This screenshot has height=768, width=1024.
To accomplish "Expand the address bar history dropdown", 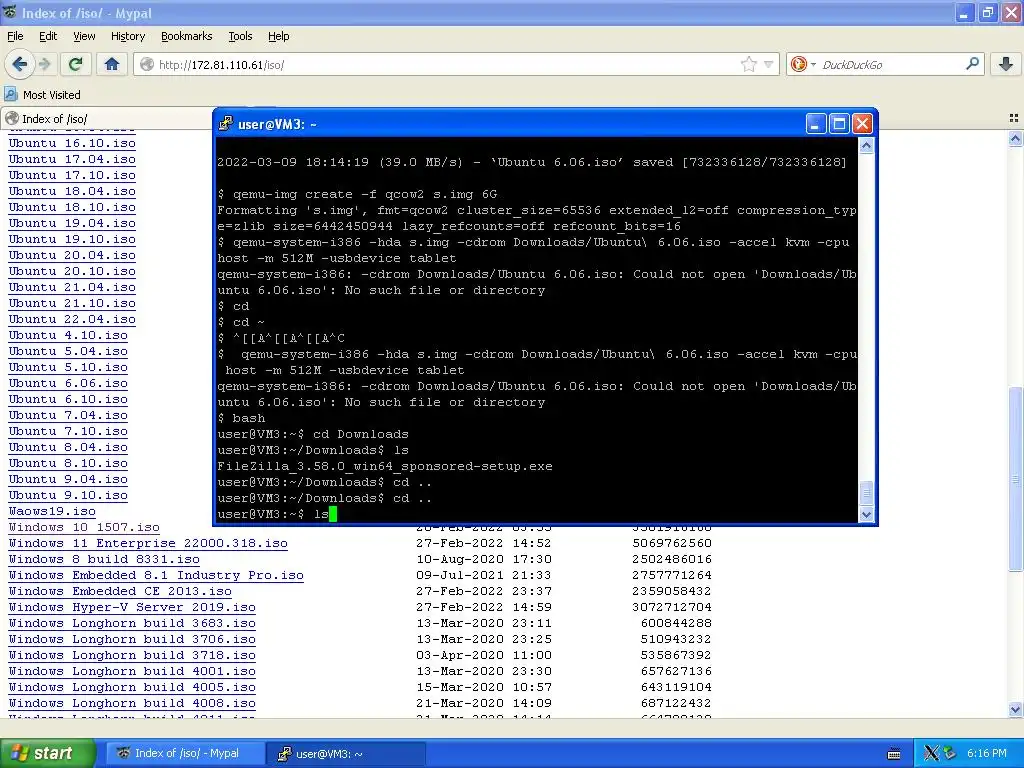I will pos(769,64).
